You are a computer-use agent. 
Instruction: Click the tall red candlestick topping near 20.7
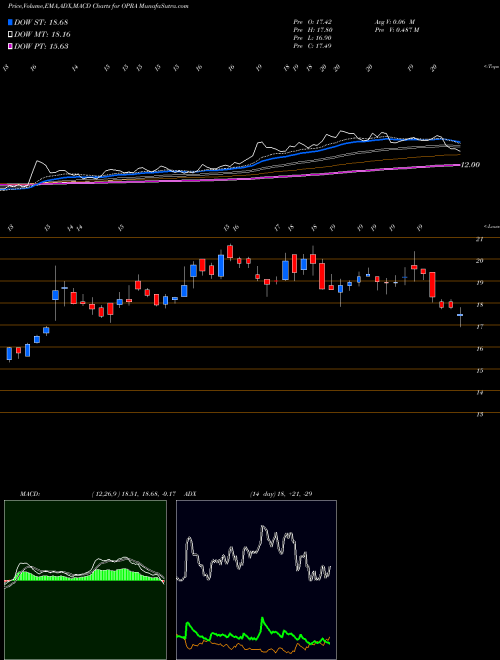coord(230,252)
